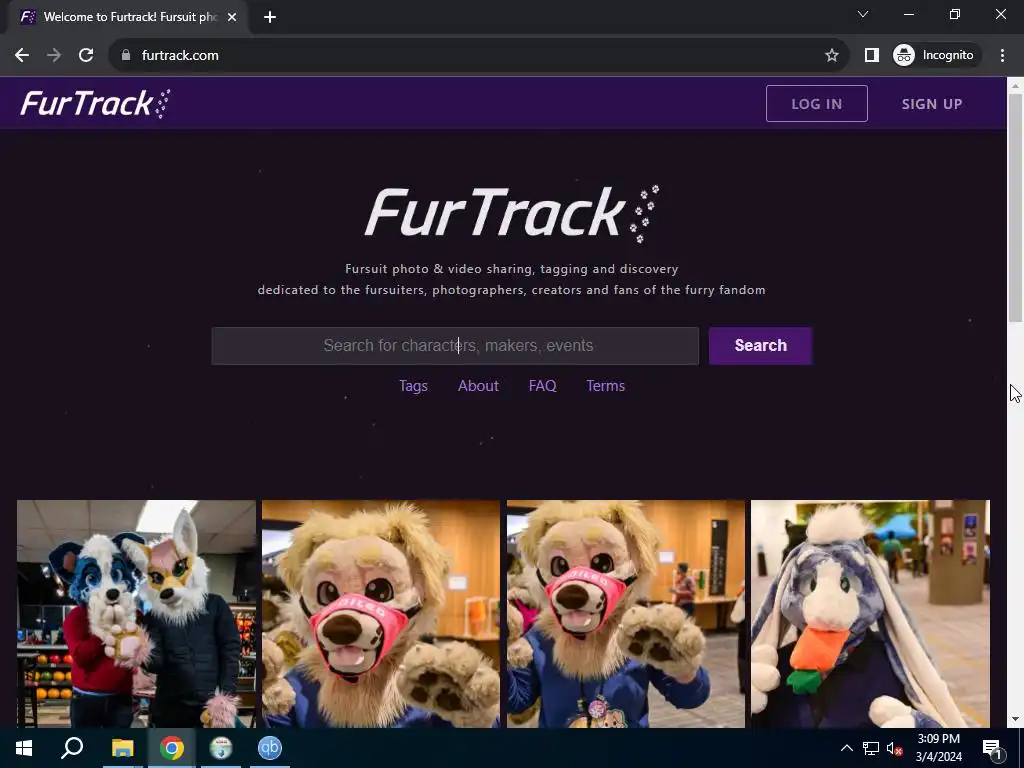The image size is (1024, 768).
Task: Click the globe application icon in taskbar
Action: pos(221,748)
